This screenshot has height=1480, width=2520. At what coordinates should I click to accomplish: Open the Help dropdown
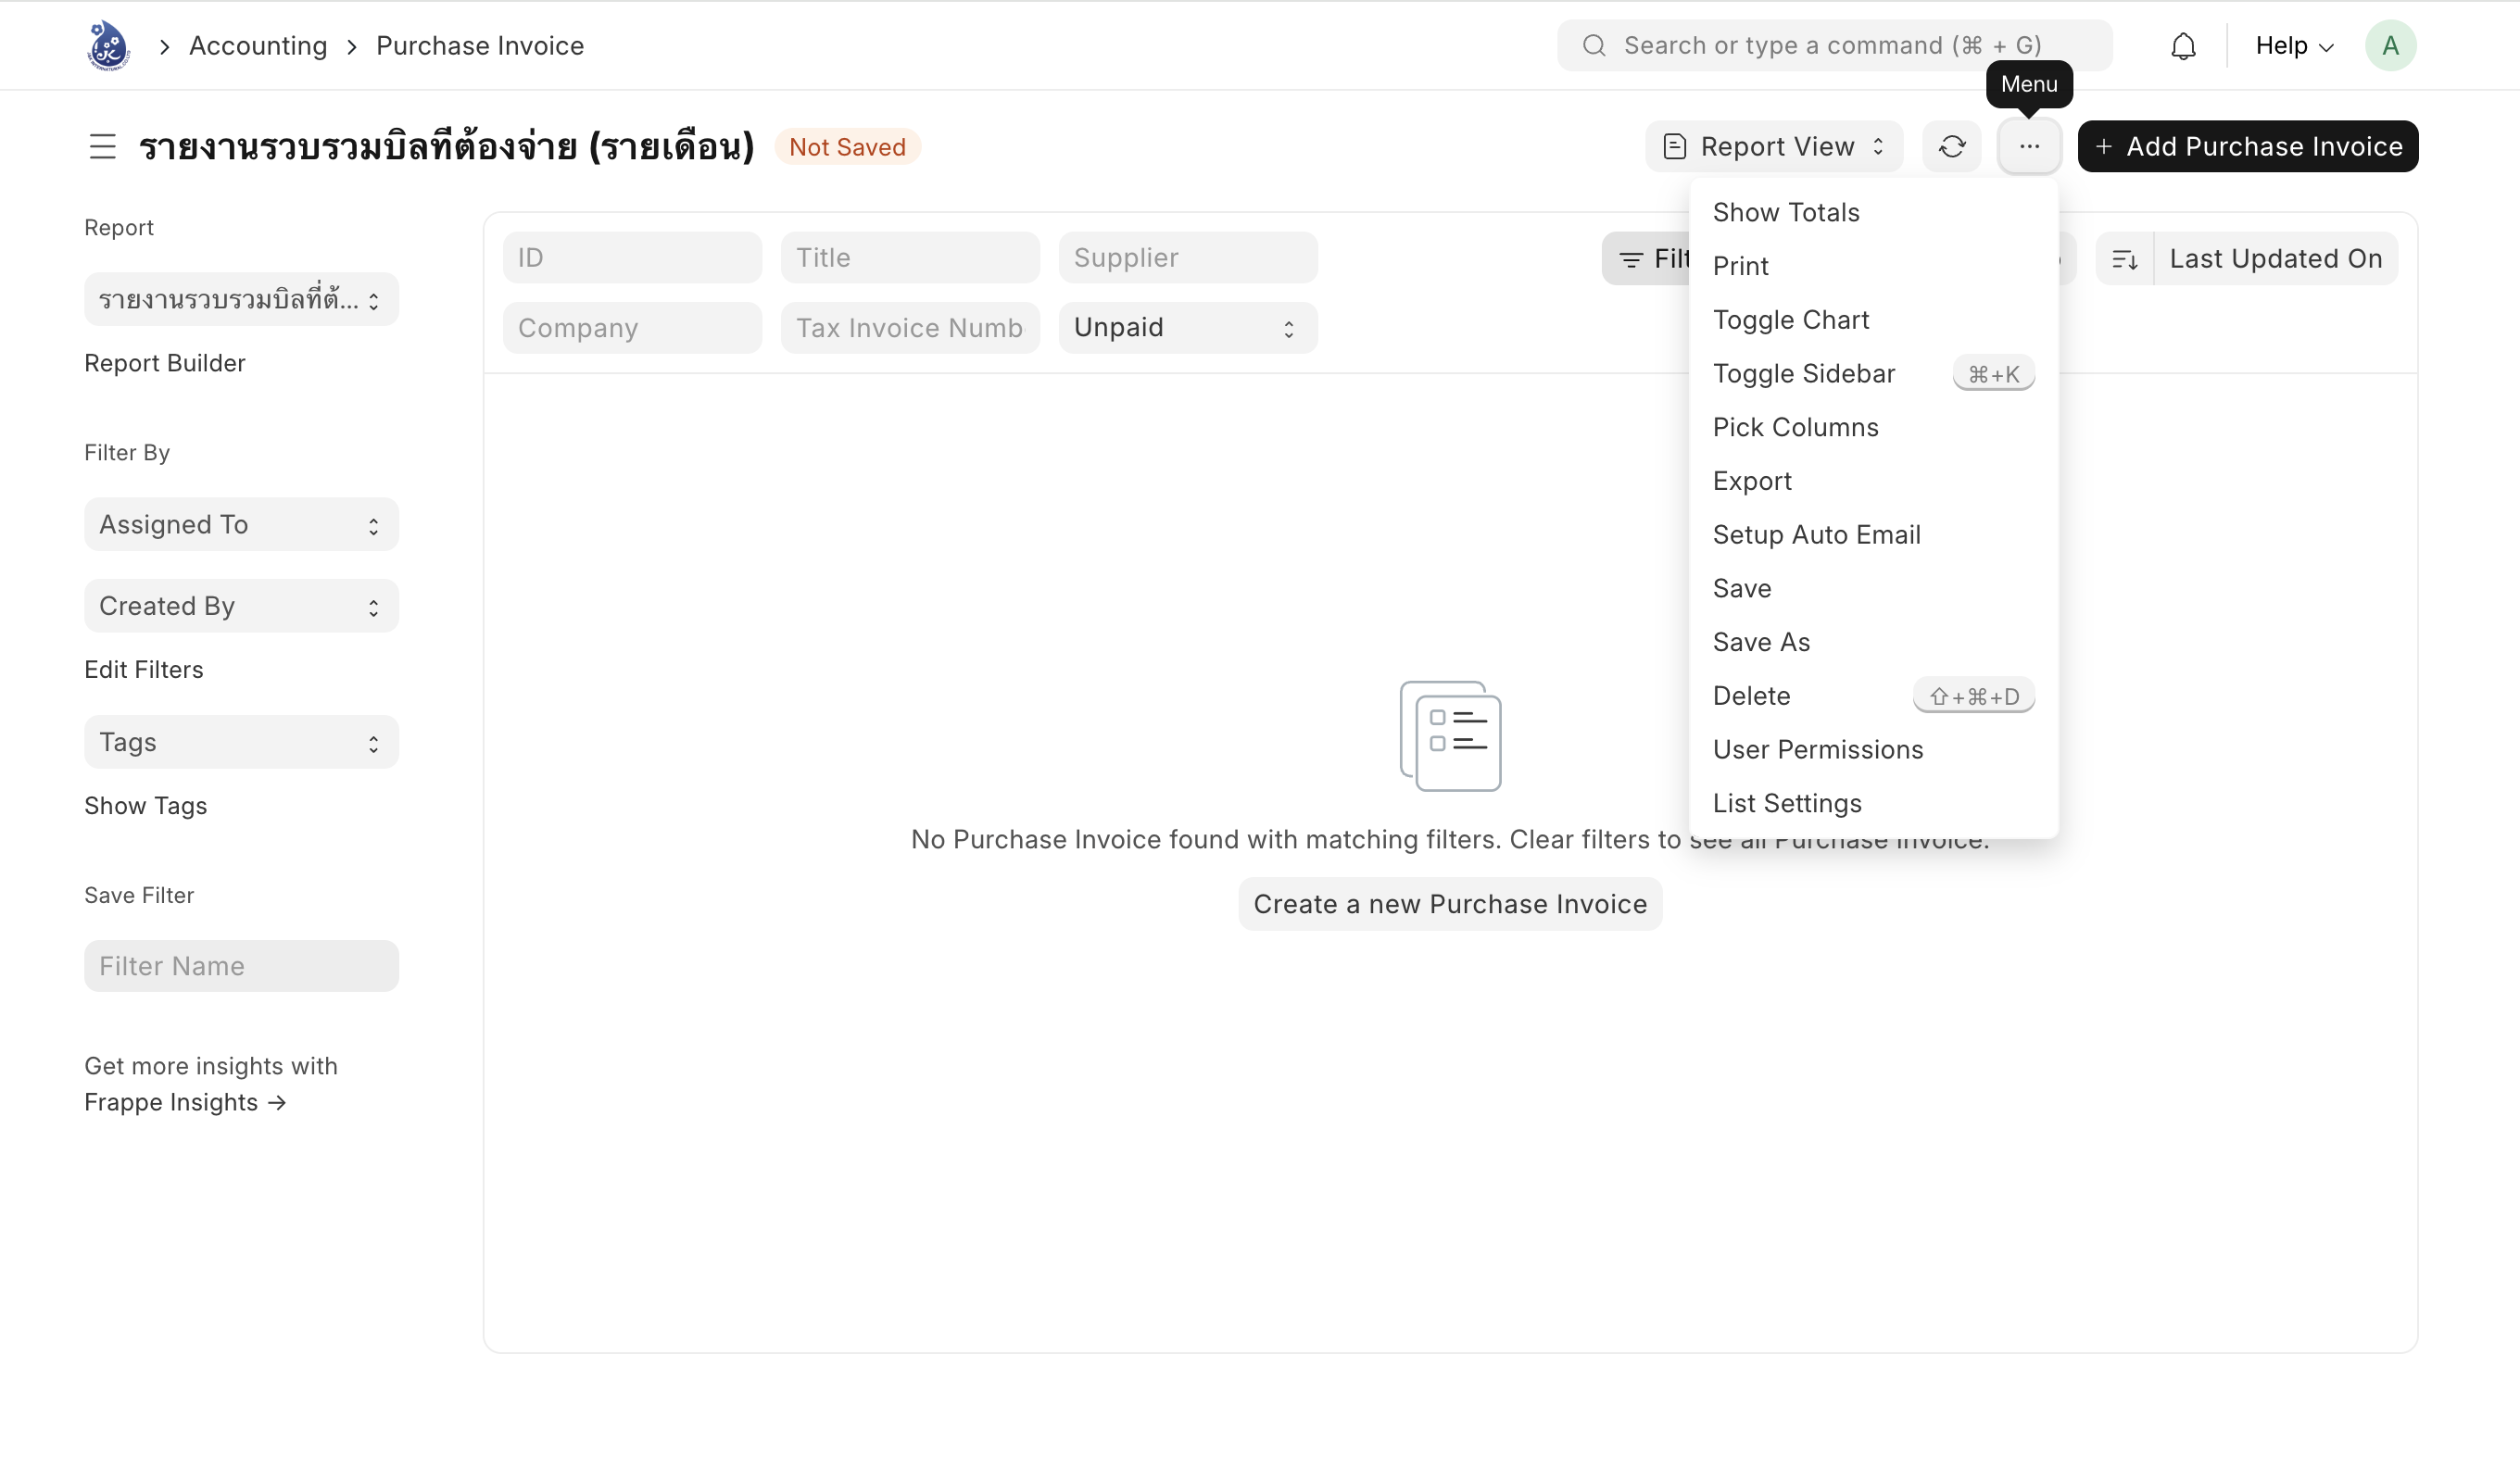coord(2295,46)
